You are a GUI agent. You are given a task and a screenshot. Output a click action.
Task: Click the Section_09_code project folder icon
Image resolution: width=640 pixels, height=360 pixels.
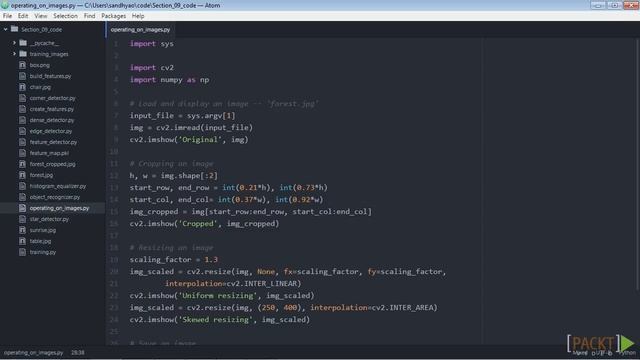pyautogui.click(x=15, y=29)
